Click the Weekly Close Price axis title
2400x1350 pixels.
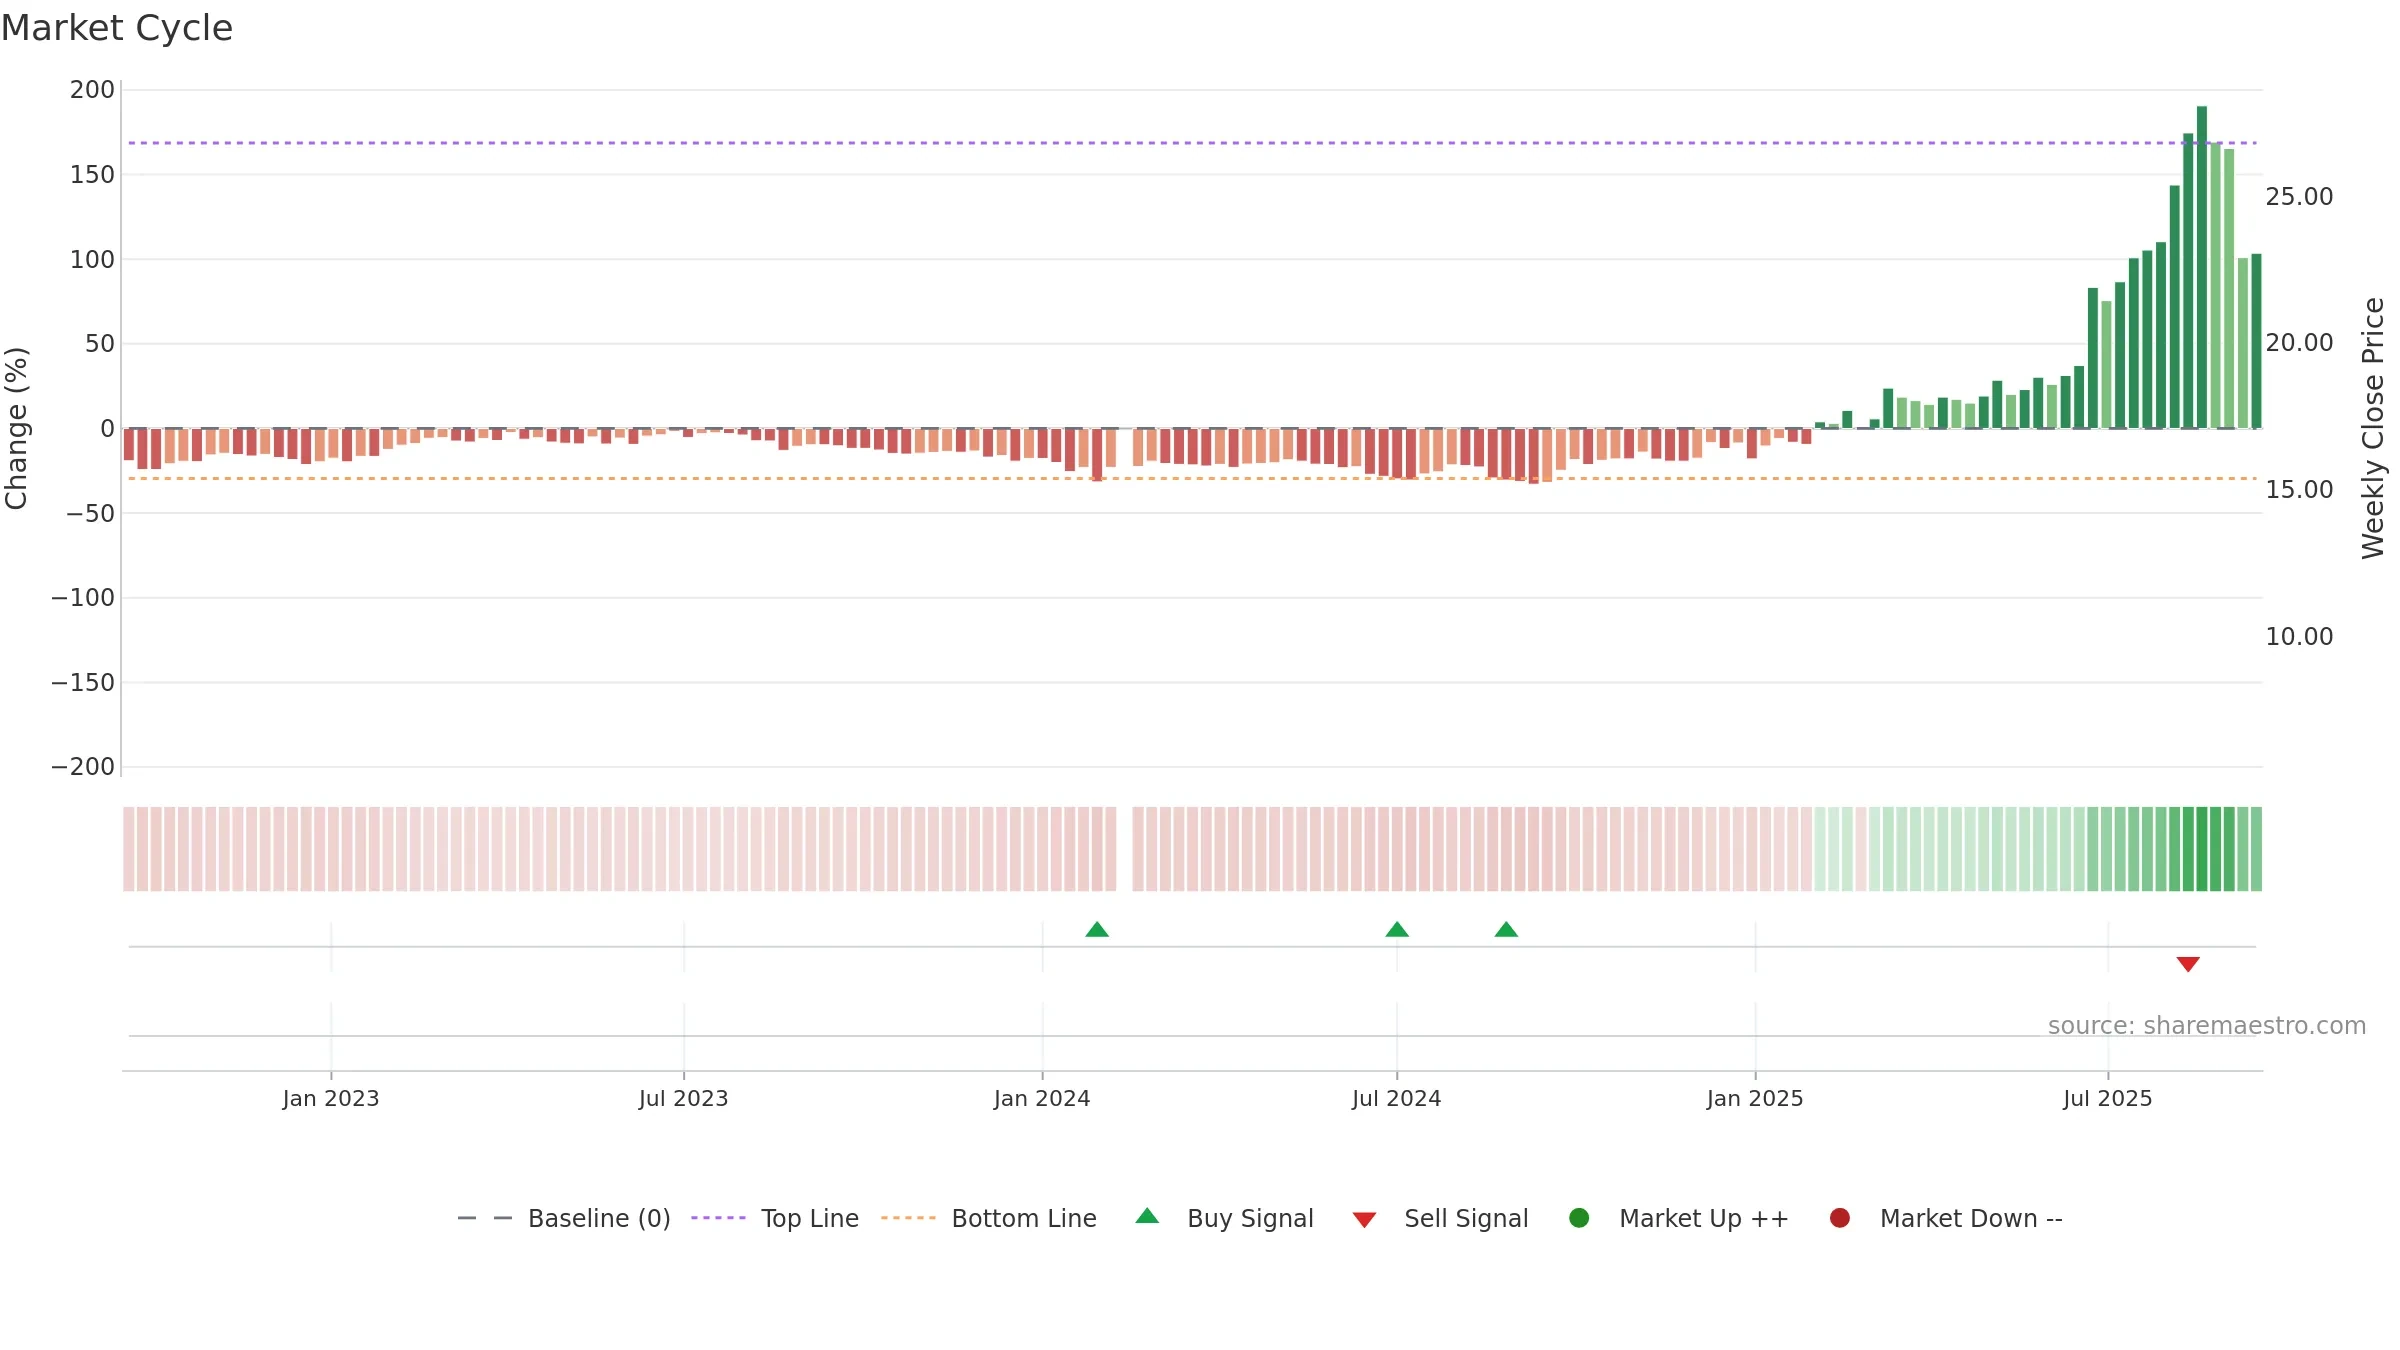click(x=2373, y=429)
